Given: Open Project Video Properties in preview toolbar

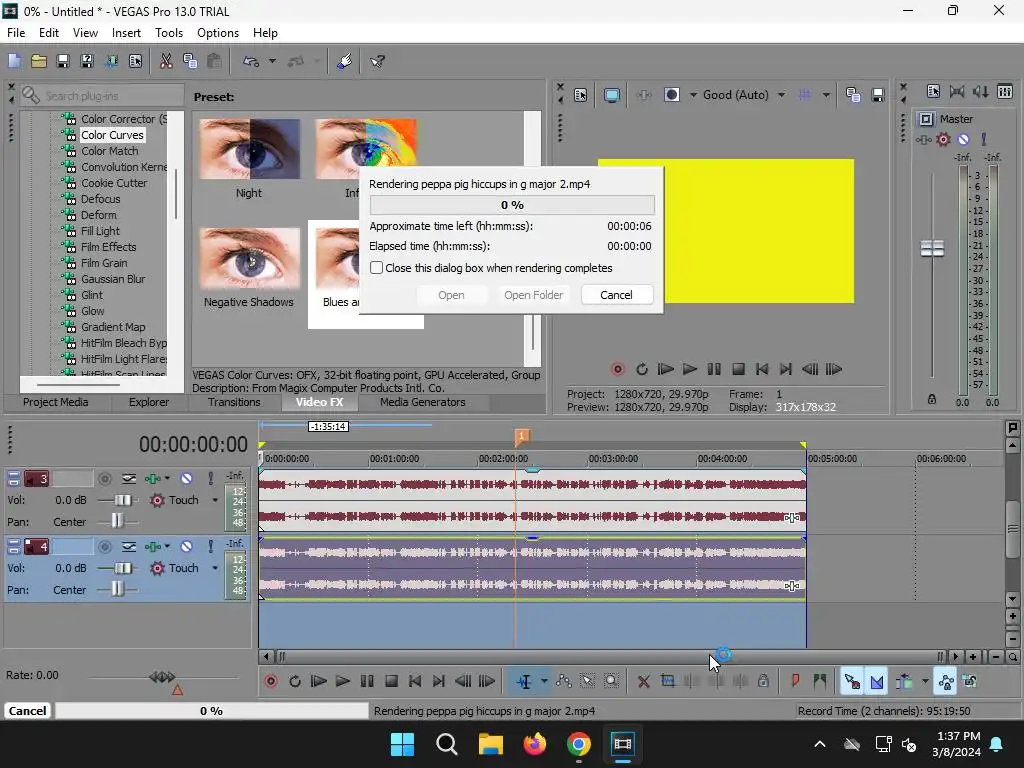Looking at the screenshot, I should tap(581, 95).
